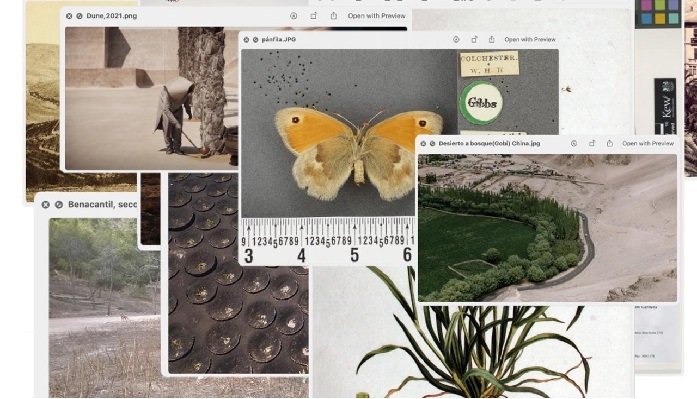Open Markup for Desierto a bosque image

[x=574, y=144]
